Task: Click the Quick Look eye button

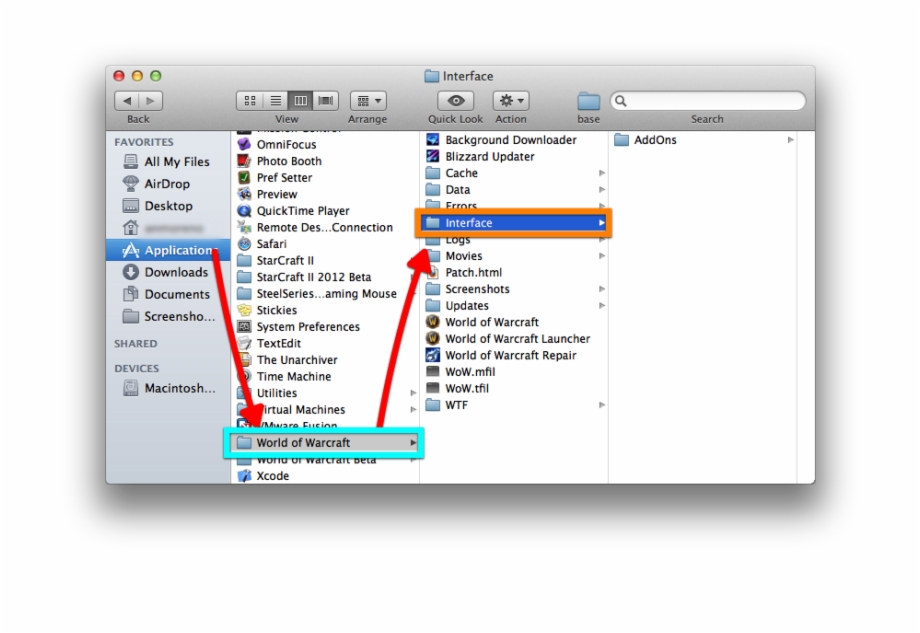Action: coord(455,101)
